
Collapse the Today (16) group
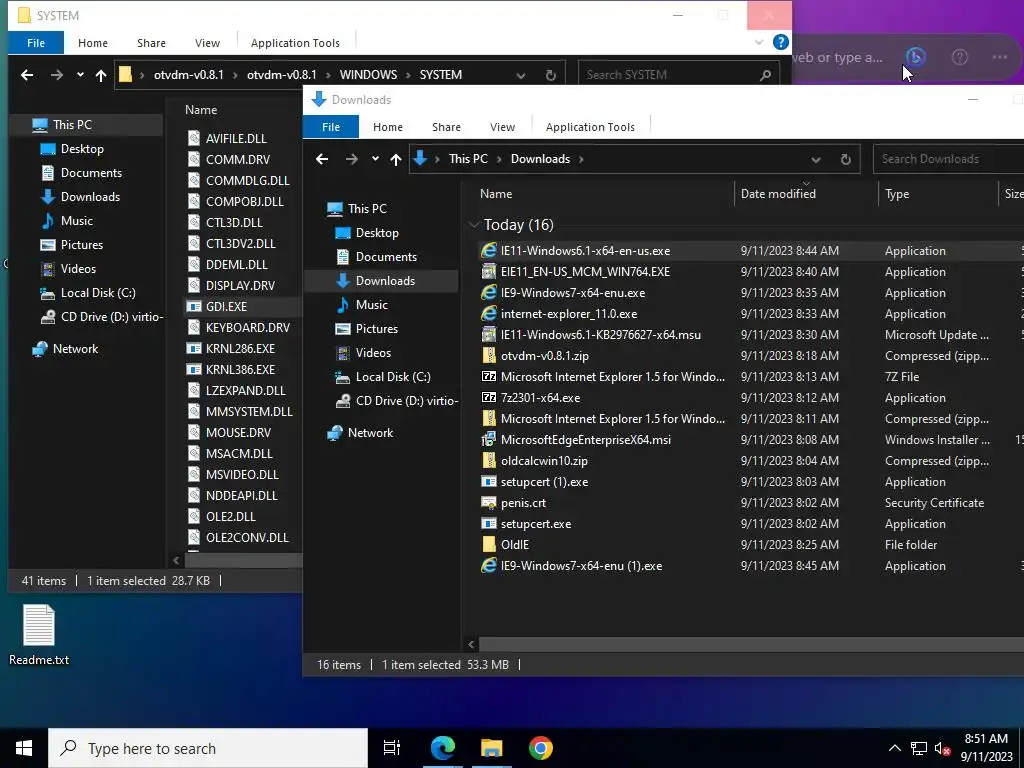(473, 225)
